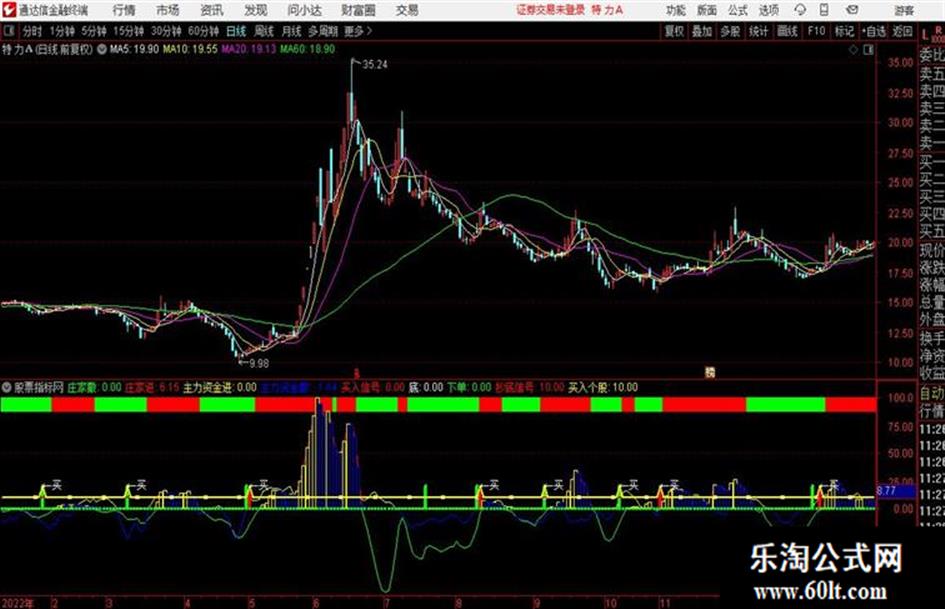Click the small yellow event marker below the price chart
This screenshot has height=609, width=945.
tap(710, 373)
